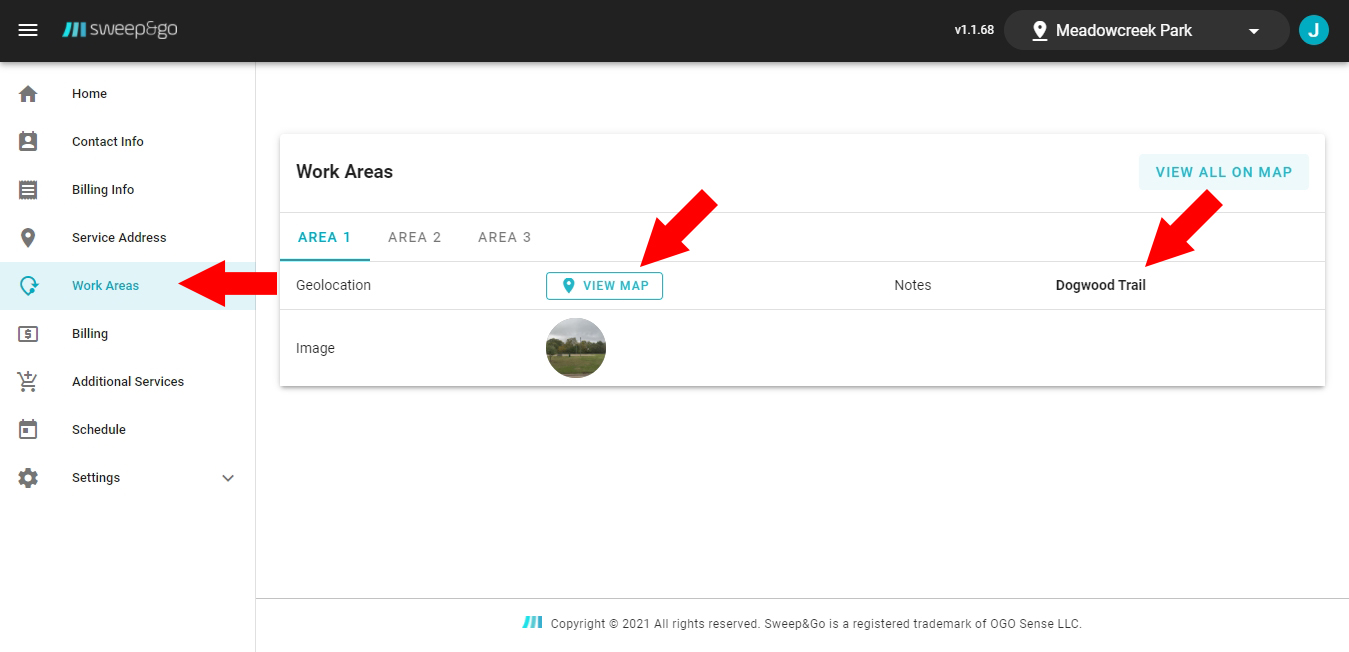Click the Billing Info receipt icon
The height and width of the screenshot is (652, 1349).
point(28,190)
